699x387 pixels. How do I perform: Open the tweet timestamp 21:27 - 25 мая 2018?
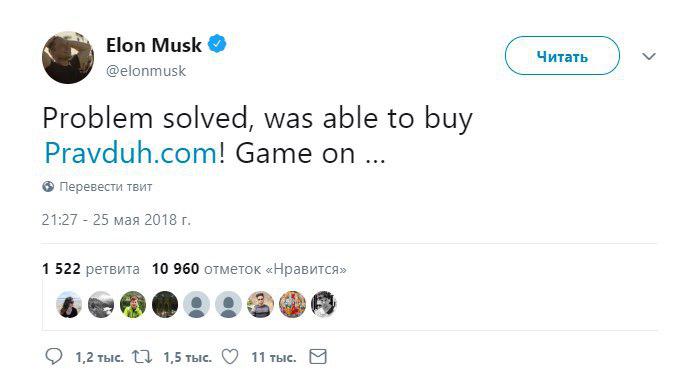(x=116, y=220)
